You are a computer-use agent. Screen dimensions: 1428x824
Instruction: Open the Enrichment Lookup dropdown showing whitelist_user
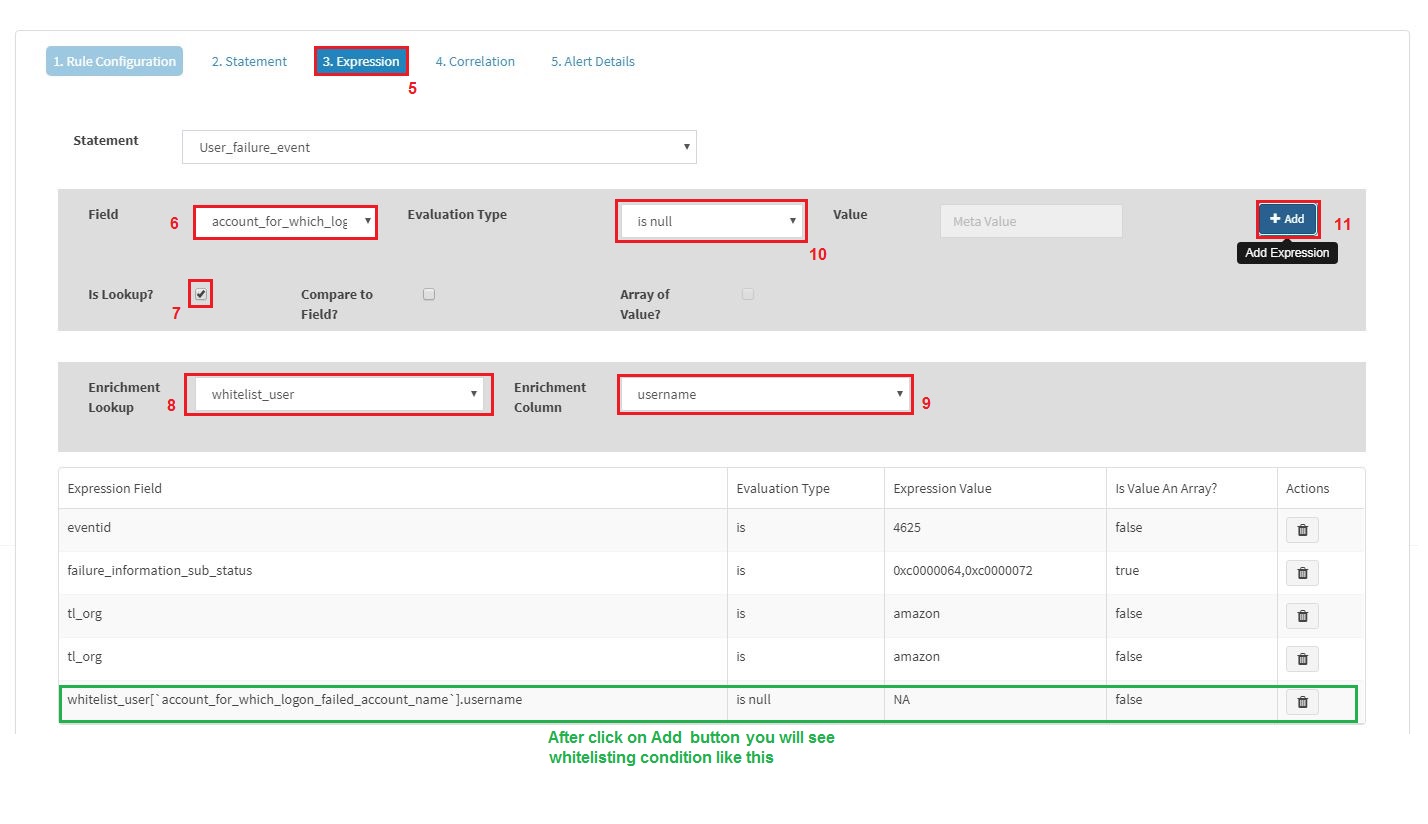pos(339,394)
